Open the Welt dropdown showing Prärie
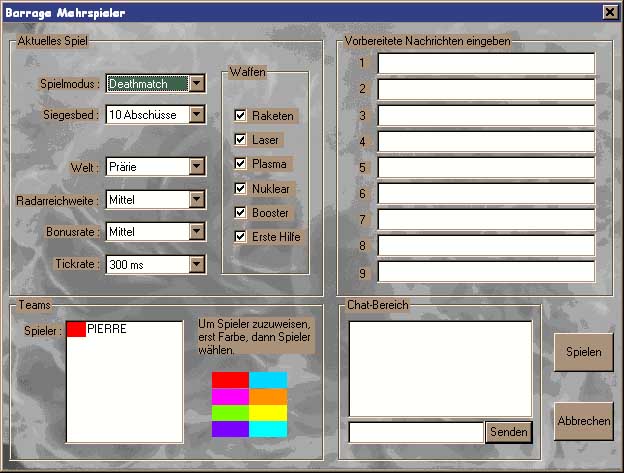This screenshot has width=624, height=473. coord(197,166)
